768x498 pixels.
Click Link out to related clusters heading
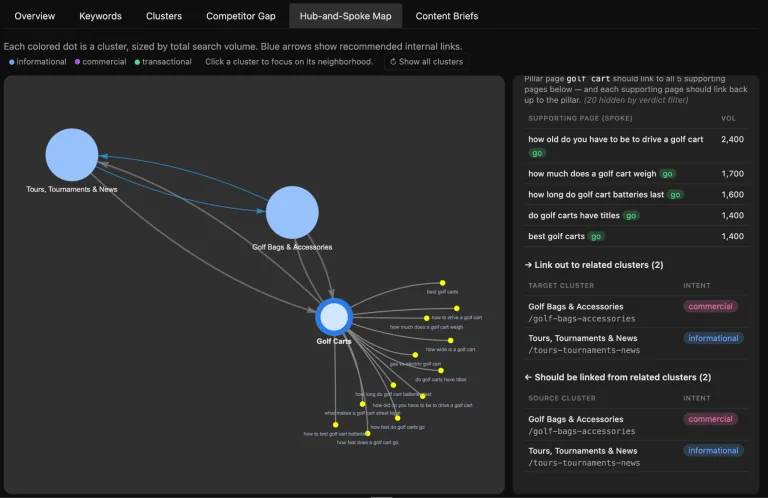pyautogui.click(x=594, y=265)
